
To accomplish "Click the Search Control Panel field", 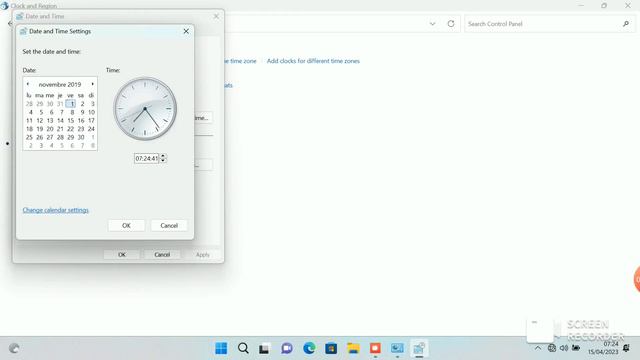I will [x=541, y=24].
